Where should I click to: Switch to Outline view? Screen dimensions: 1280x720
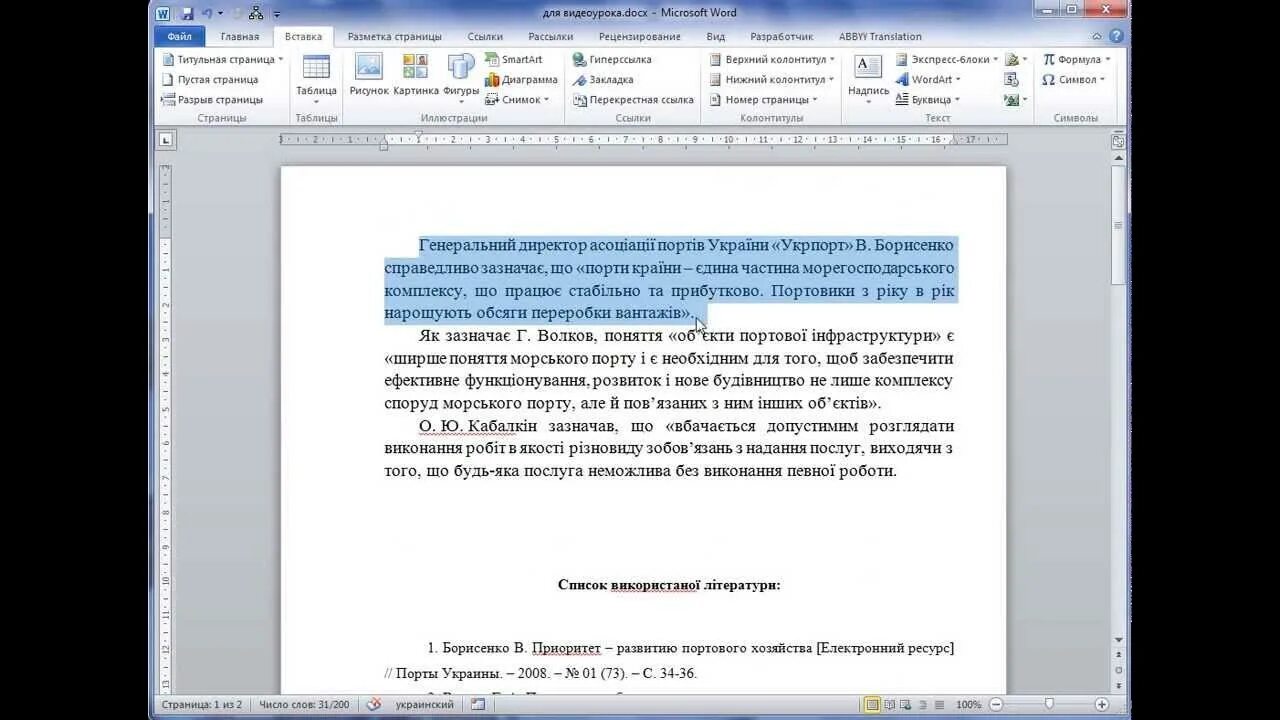tap(924, 704)
